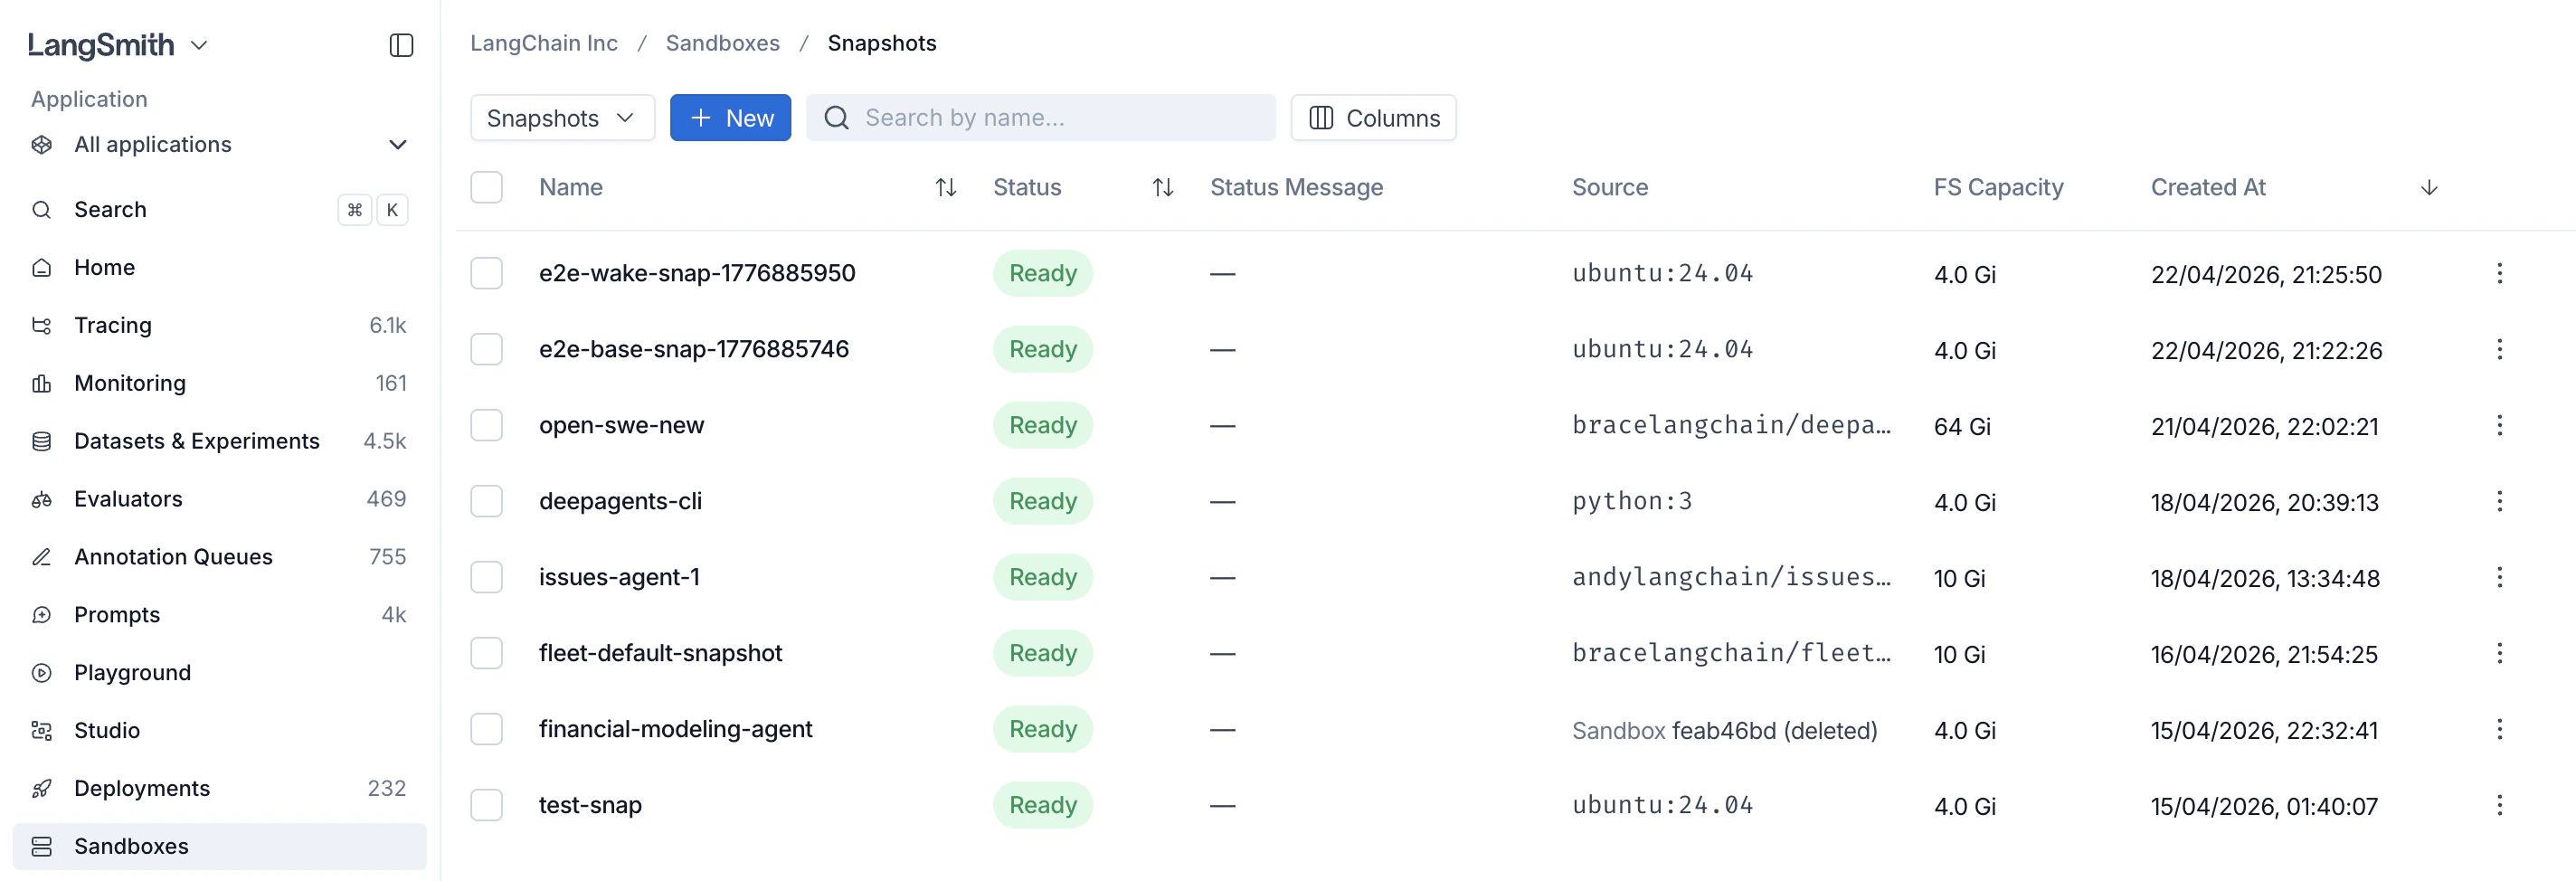
Task: Open the Columns settings
Action: [1373, 117]
